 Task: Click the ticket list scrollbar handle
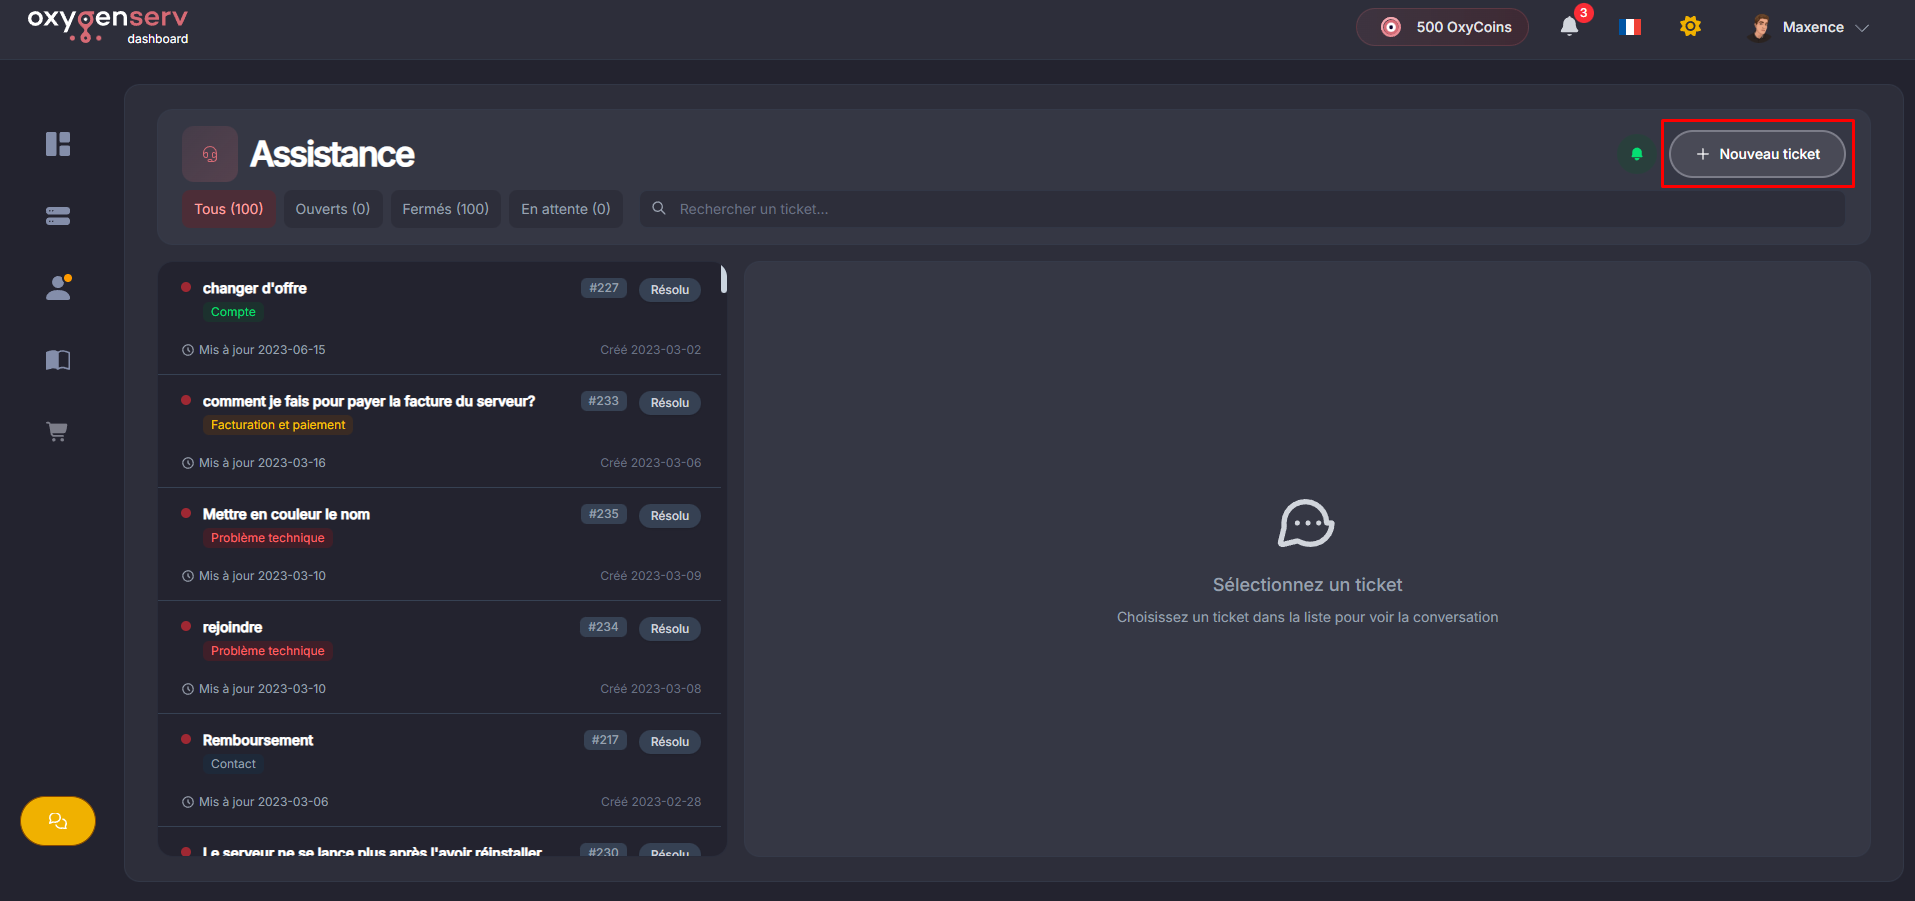coord(723,279)
